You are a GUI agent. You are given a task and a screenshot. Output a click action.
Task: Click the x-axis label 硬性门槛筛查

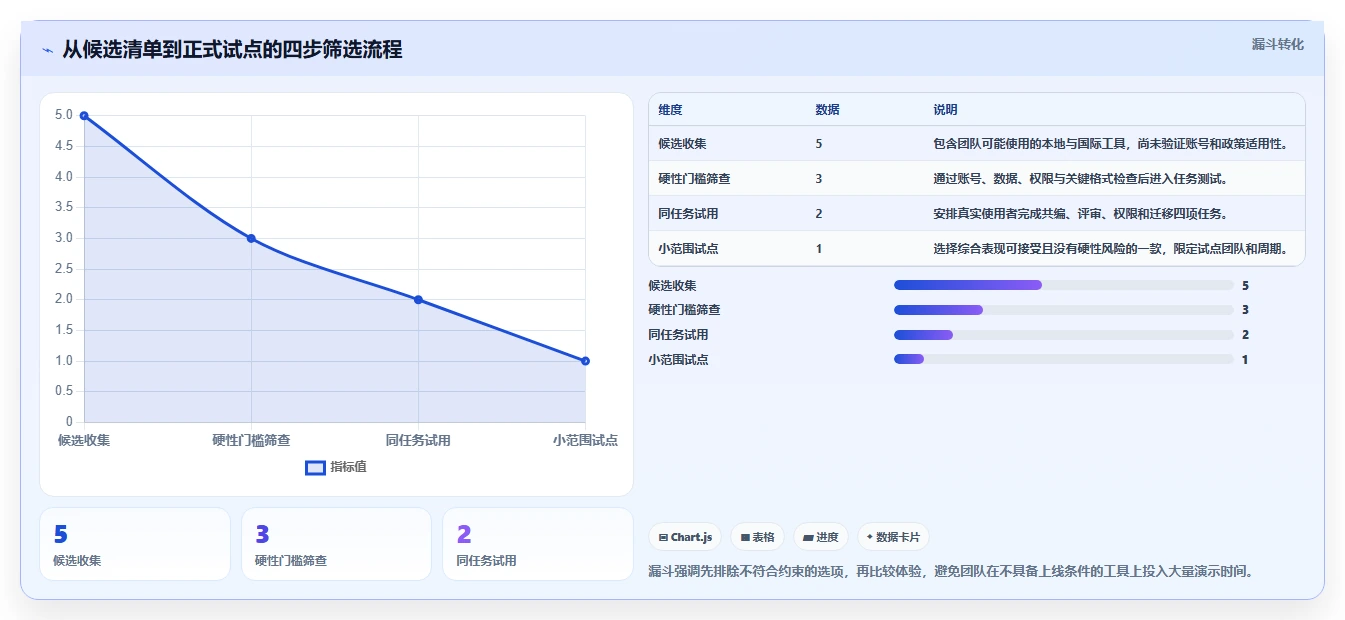(251, 440)
